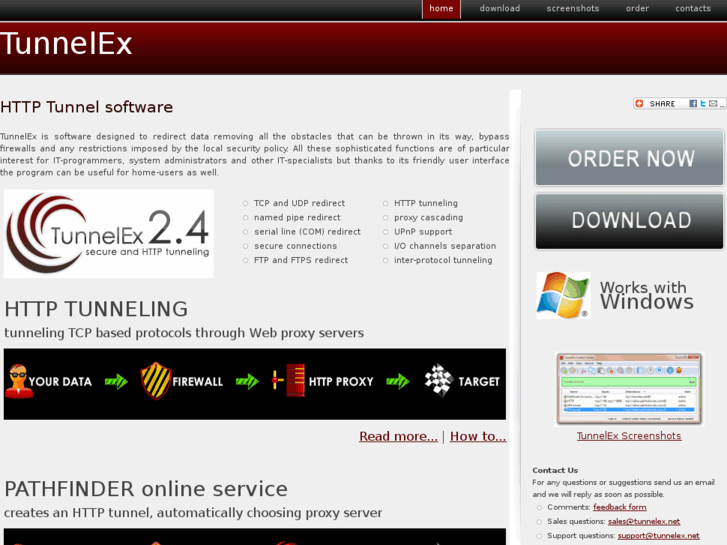The image size is (727, 545).
Task: Click the green arrow after FIREWALL
Action: 248,382
